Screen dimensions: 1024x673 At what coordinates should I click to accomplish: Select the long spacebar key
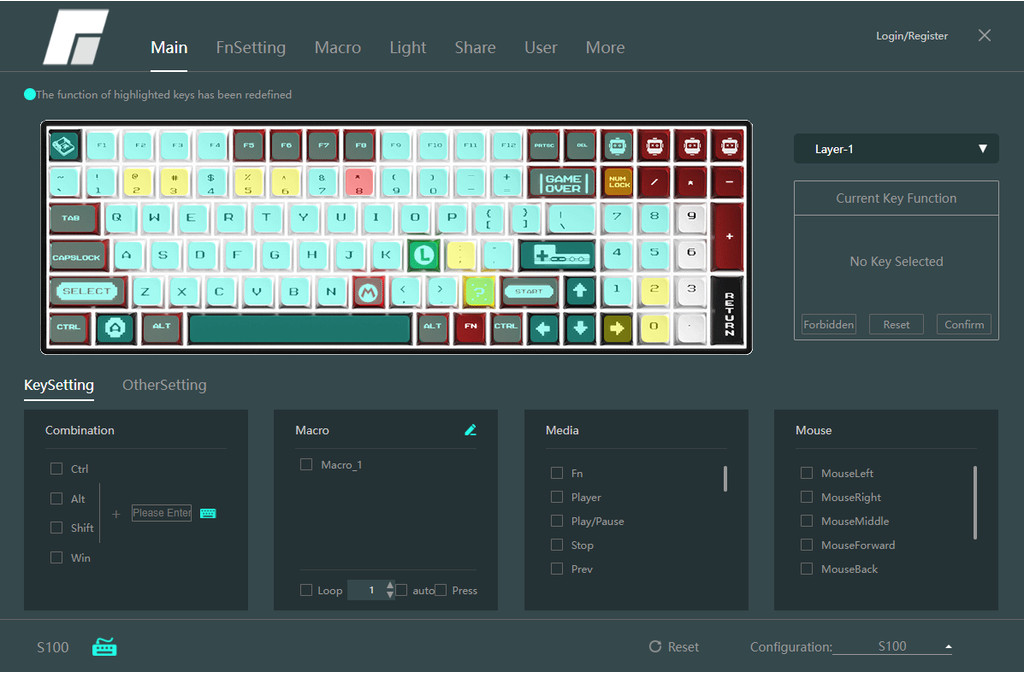tap(300, 328)
